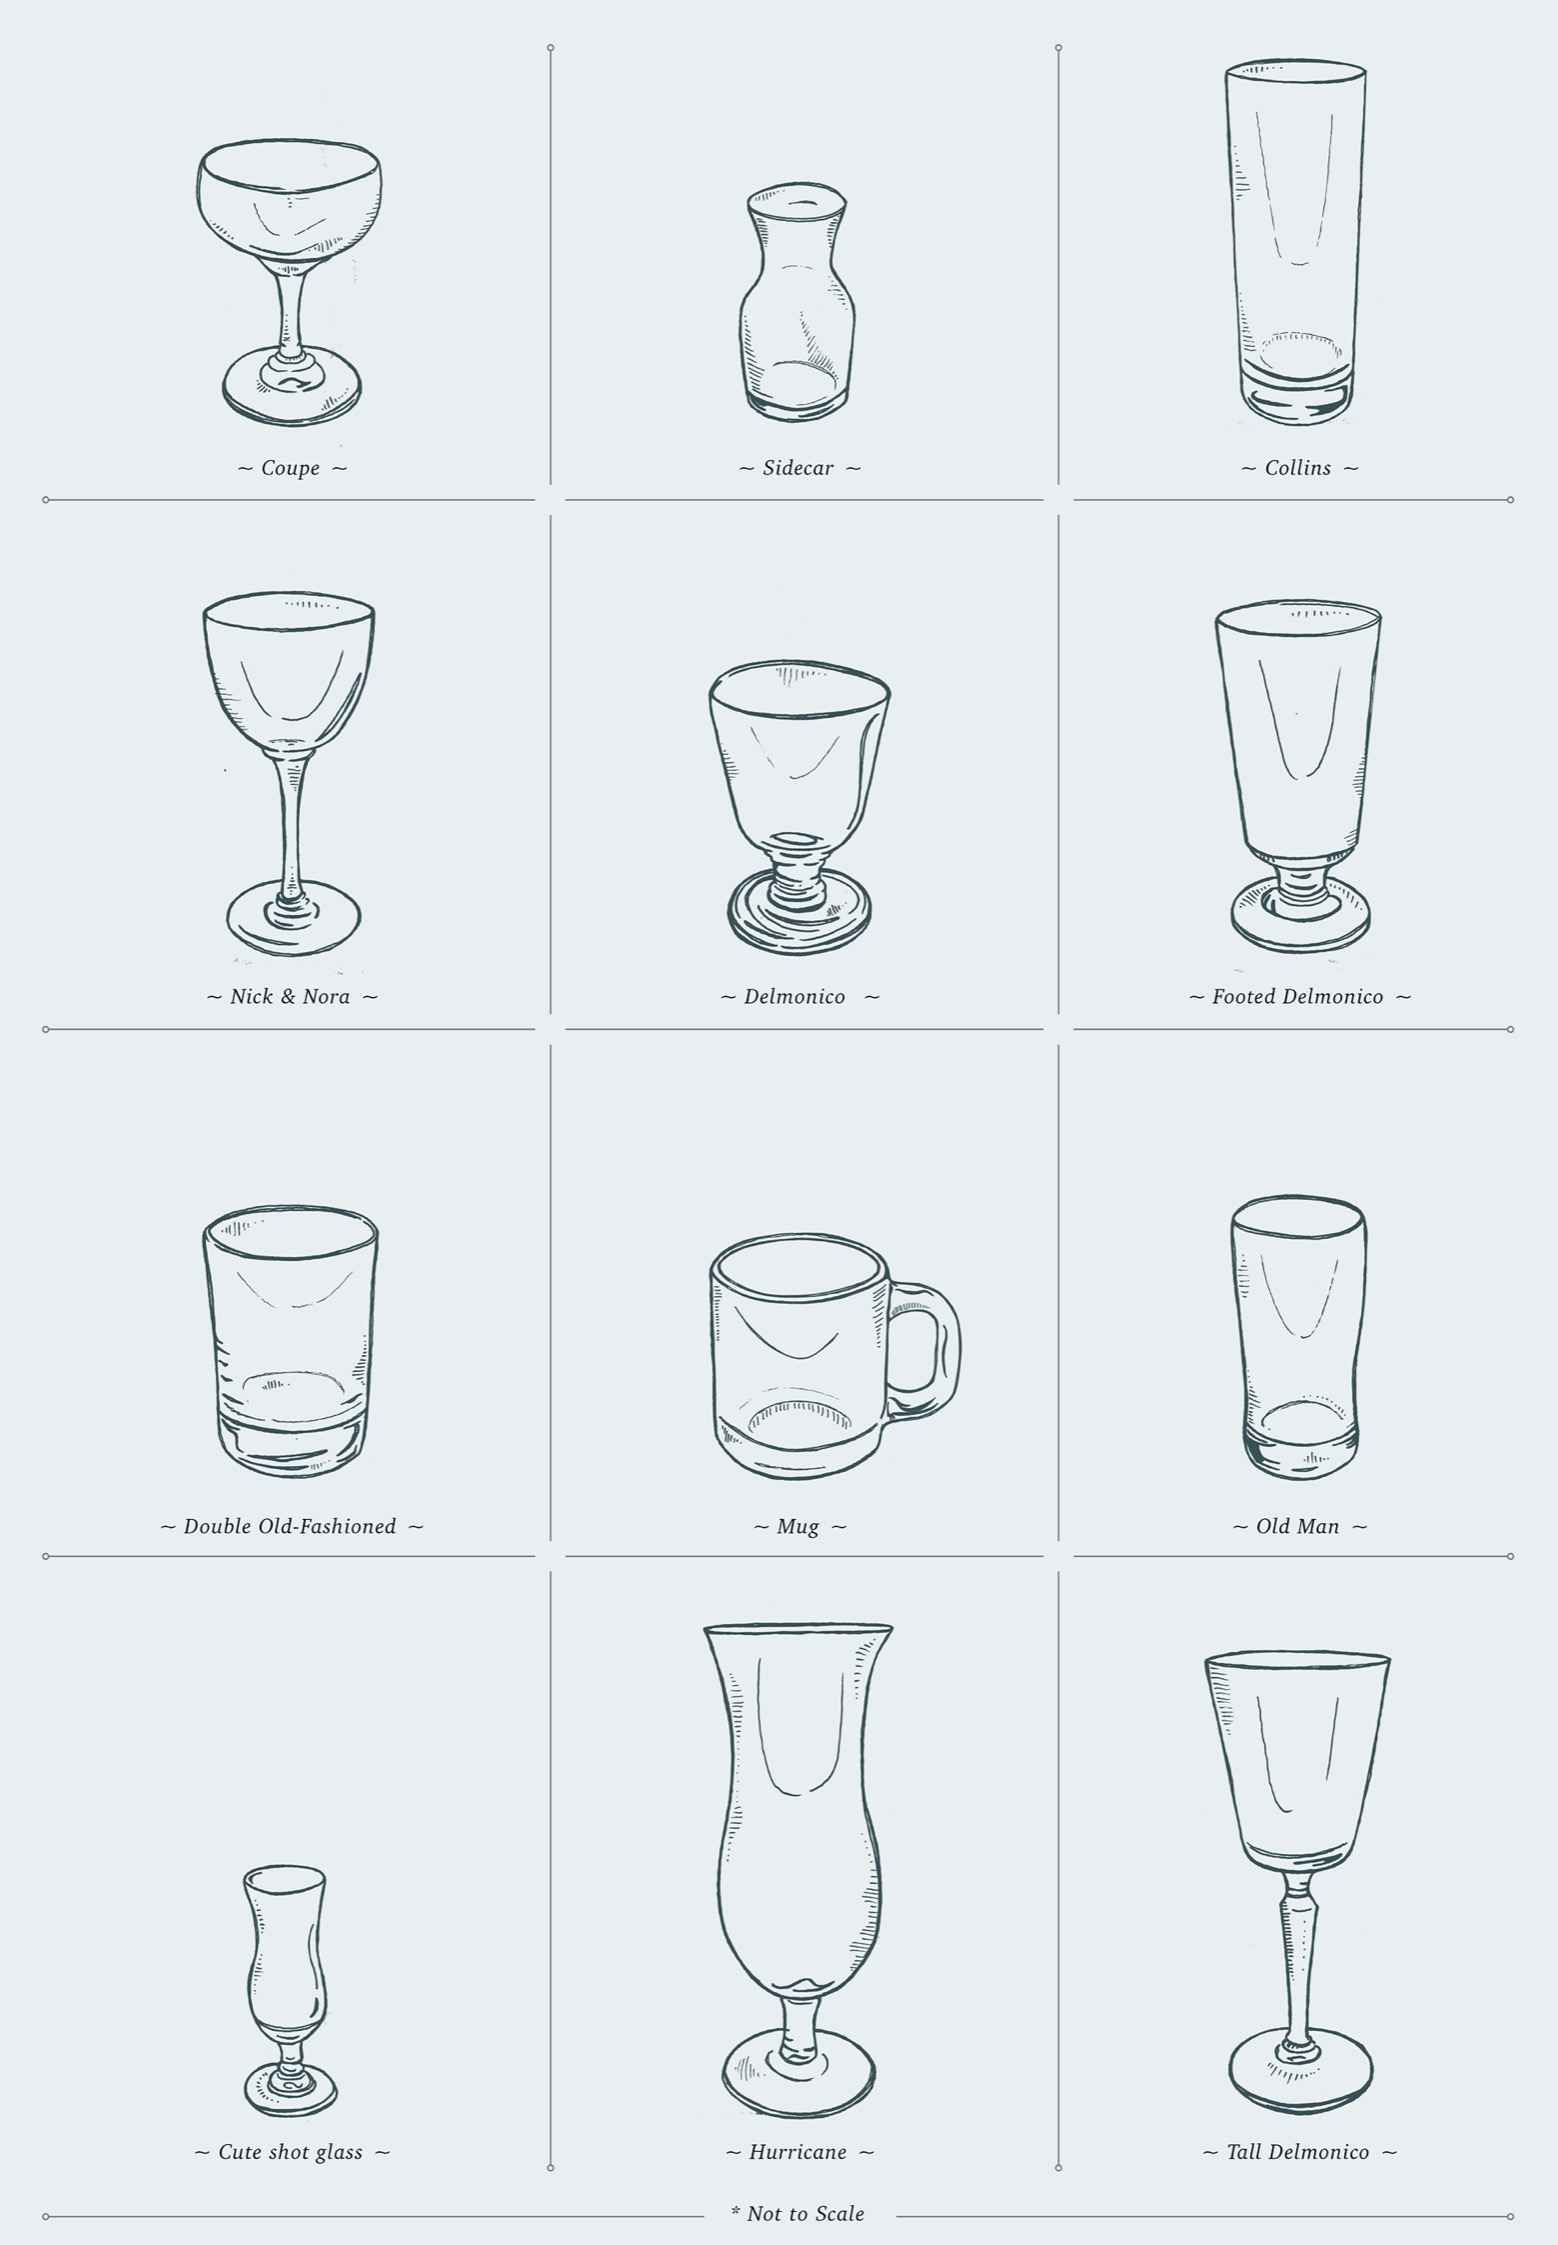This screenshot has height=2245, width=1558.
Task: Click the Coupe glass illustration
Action: (289, 283)
